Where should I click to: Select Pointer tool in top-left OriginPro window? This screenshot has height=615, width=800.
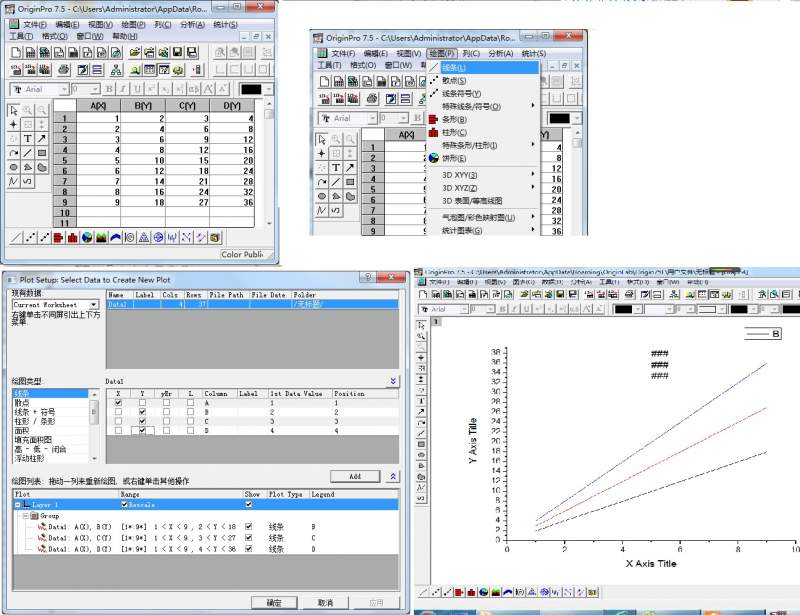14,110
